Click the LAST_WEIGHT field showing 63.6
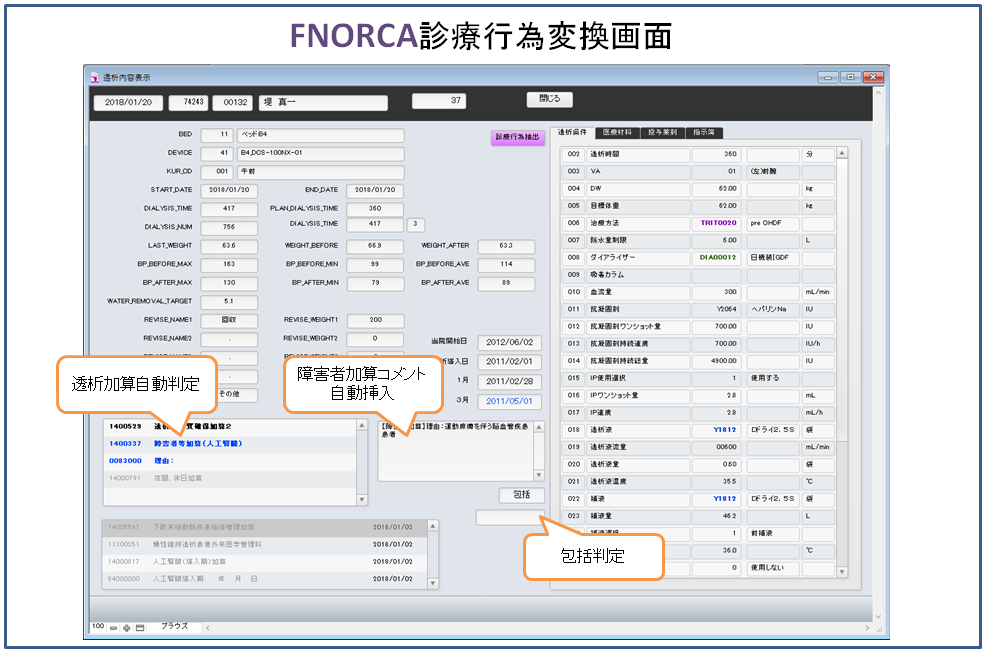Screen dimensions: 984x652 (x=229, y=246)
